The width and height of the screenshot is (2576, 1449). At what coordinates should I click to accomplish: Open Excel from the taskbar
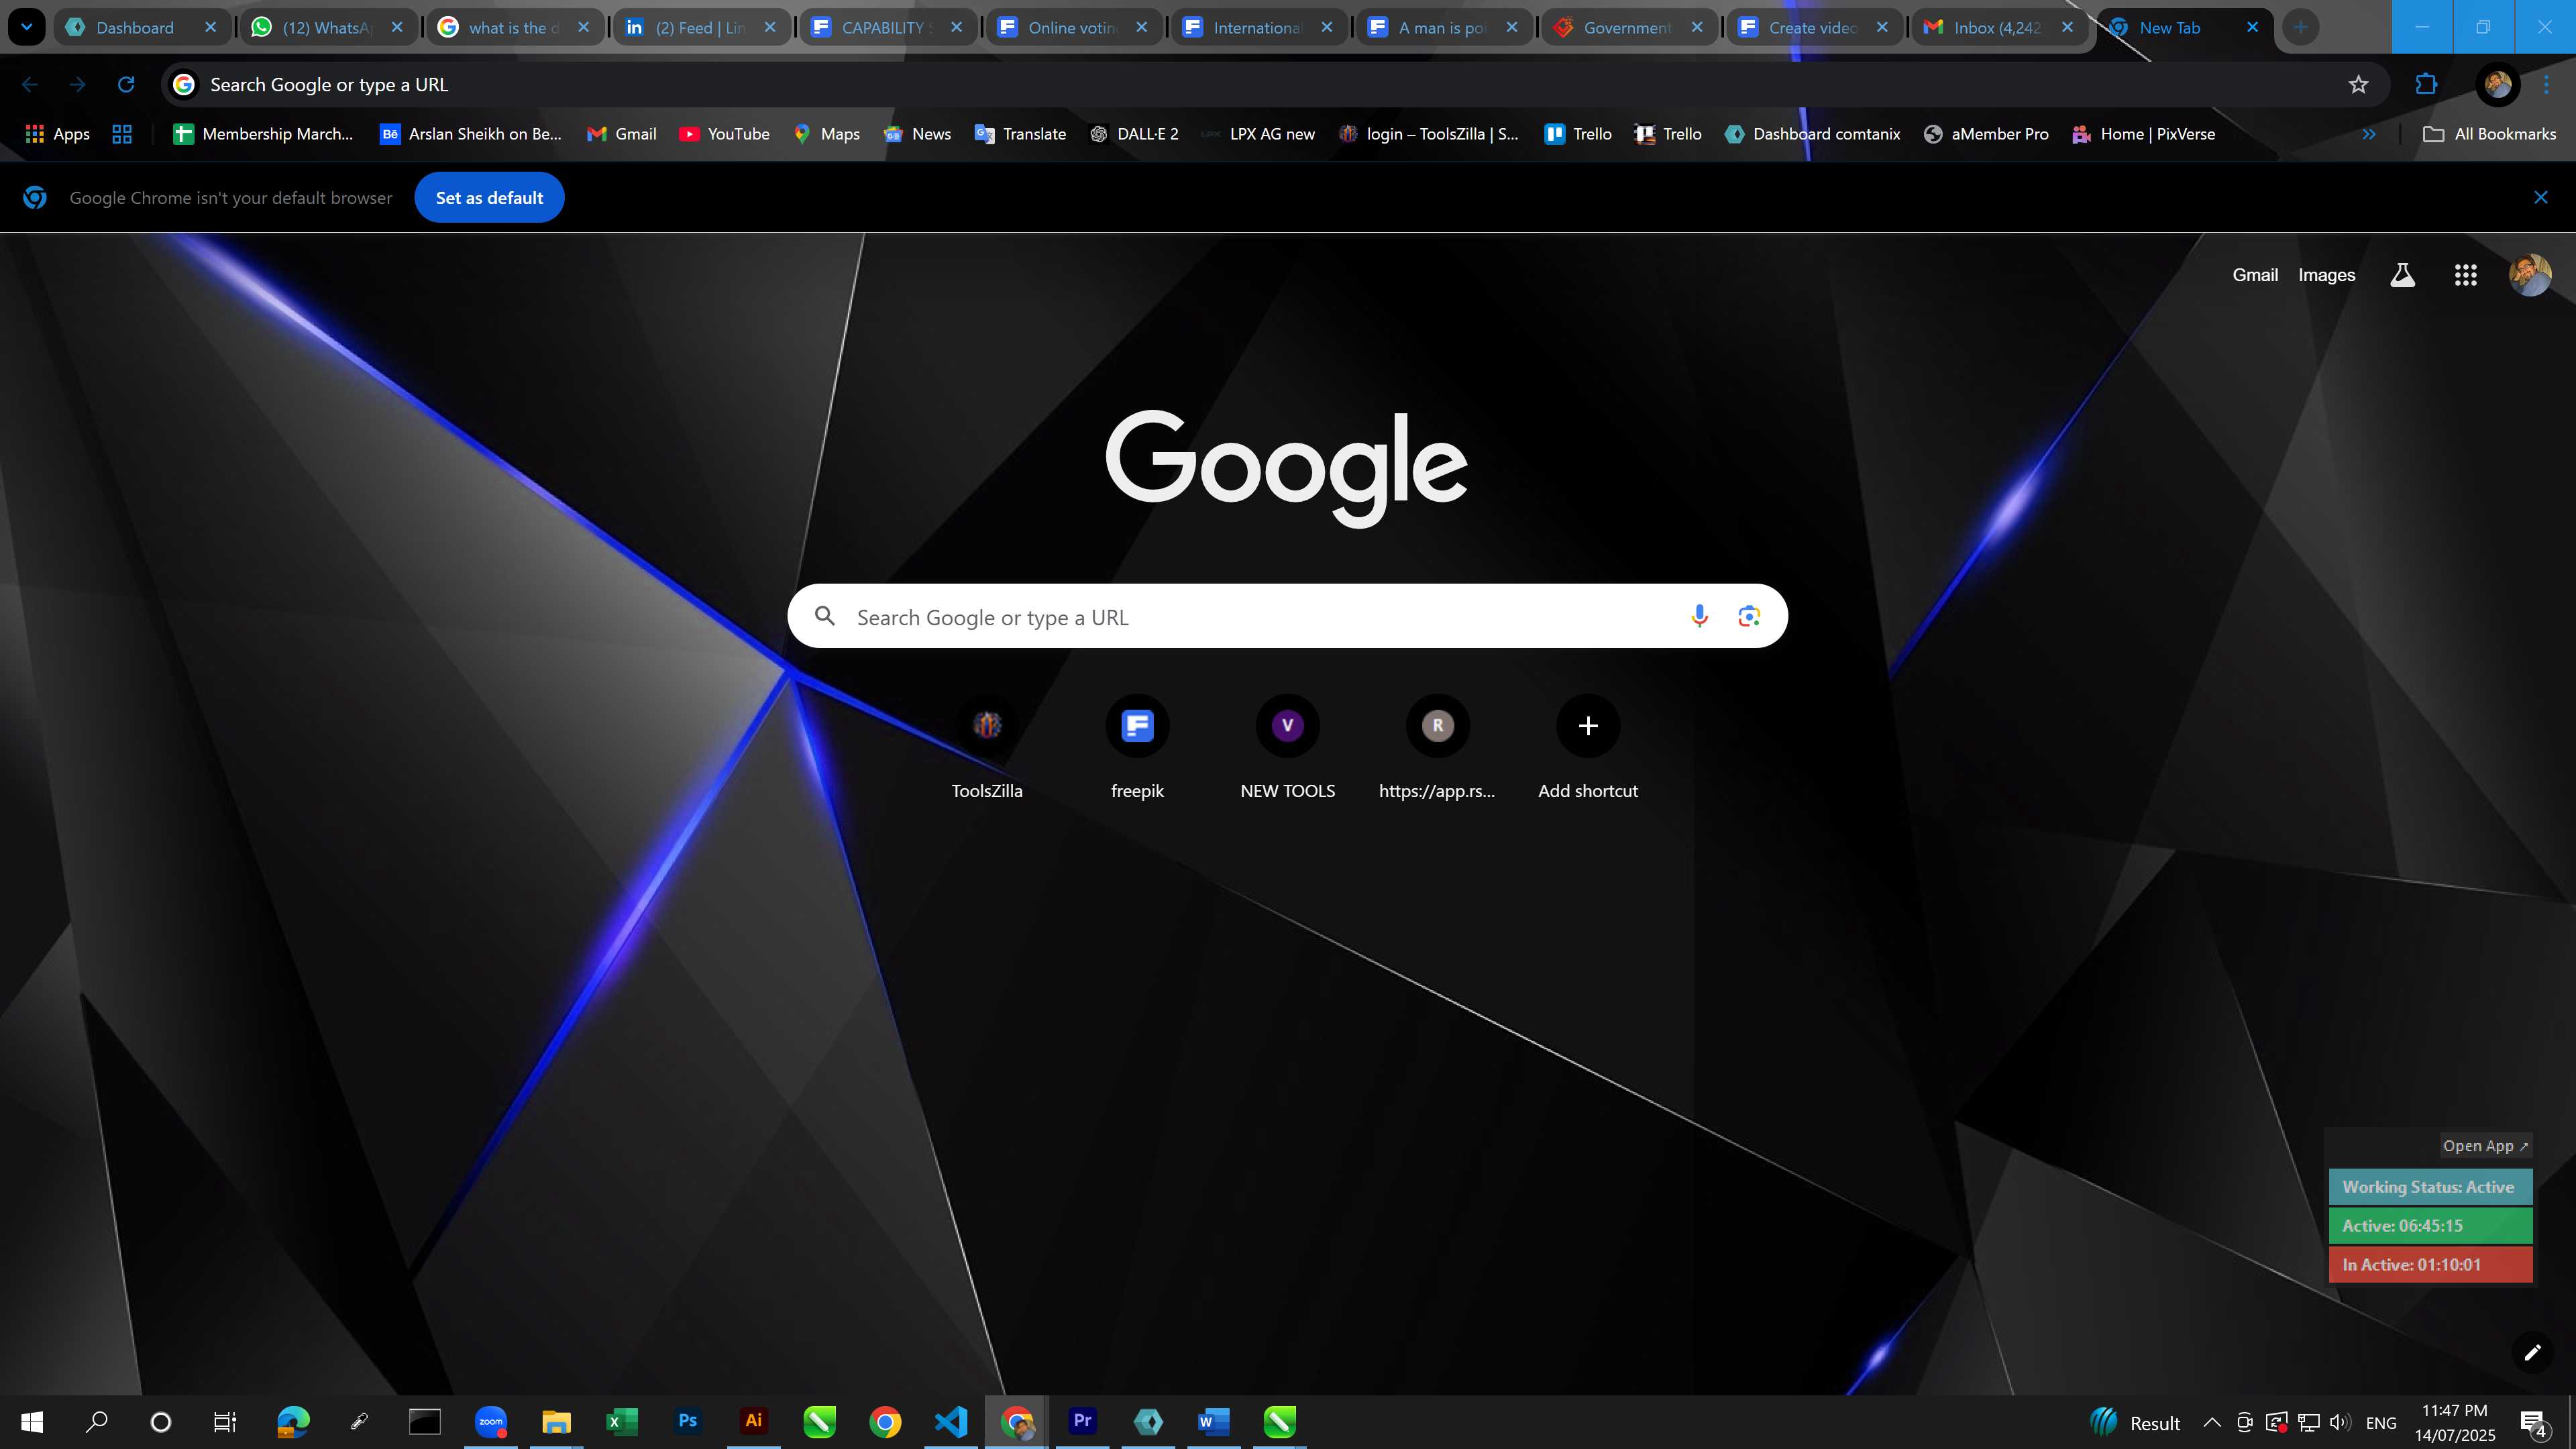coord(622,1422)
